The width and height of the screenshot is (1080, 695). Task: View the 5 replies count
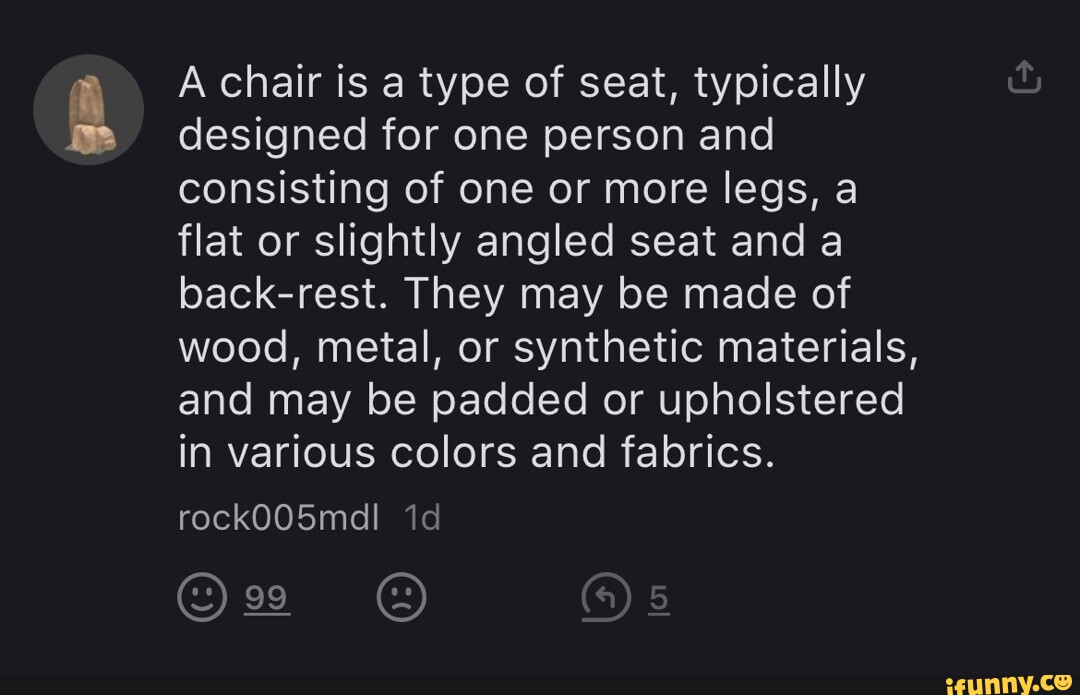point(657,598)
